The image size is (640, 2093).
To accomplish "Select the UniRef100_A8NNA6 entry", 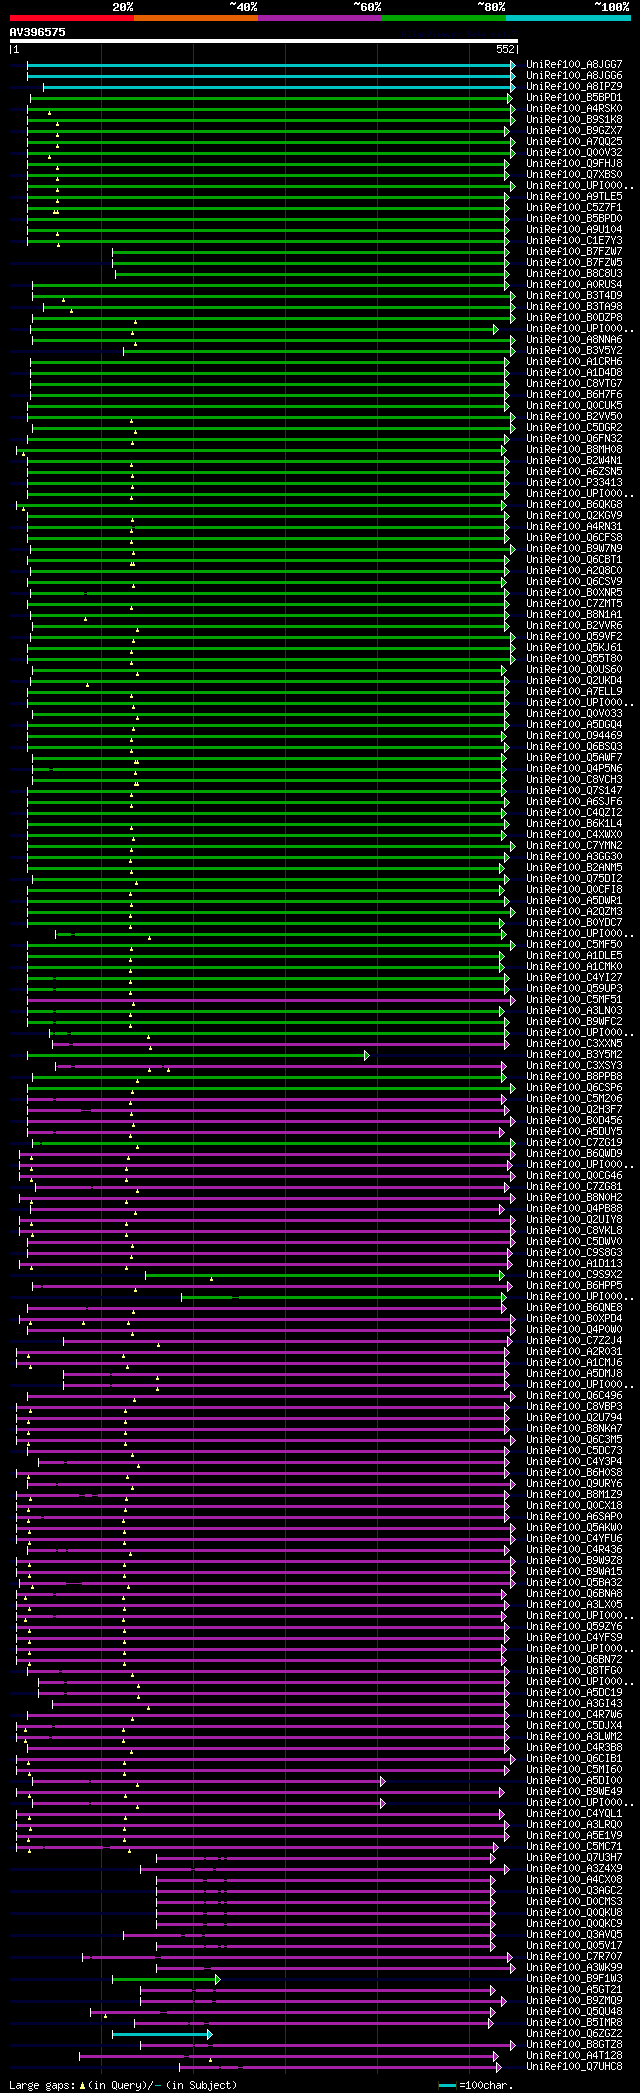I will click(574, 340).
